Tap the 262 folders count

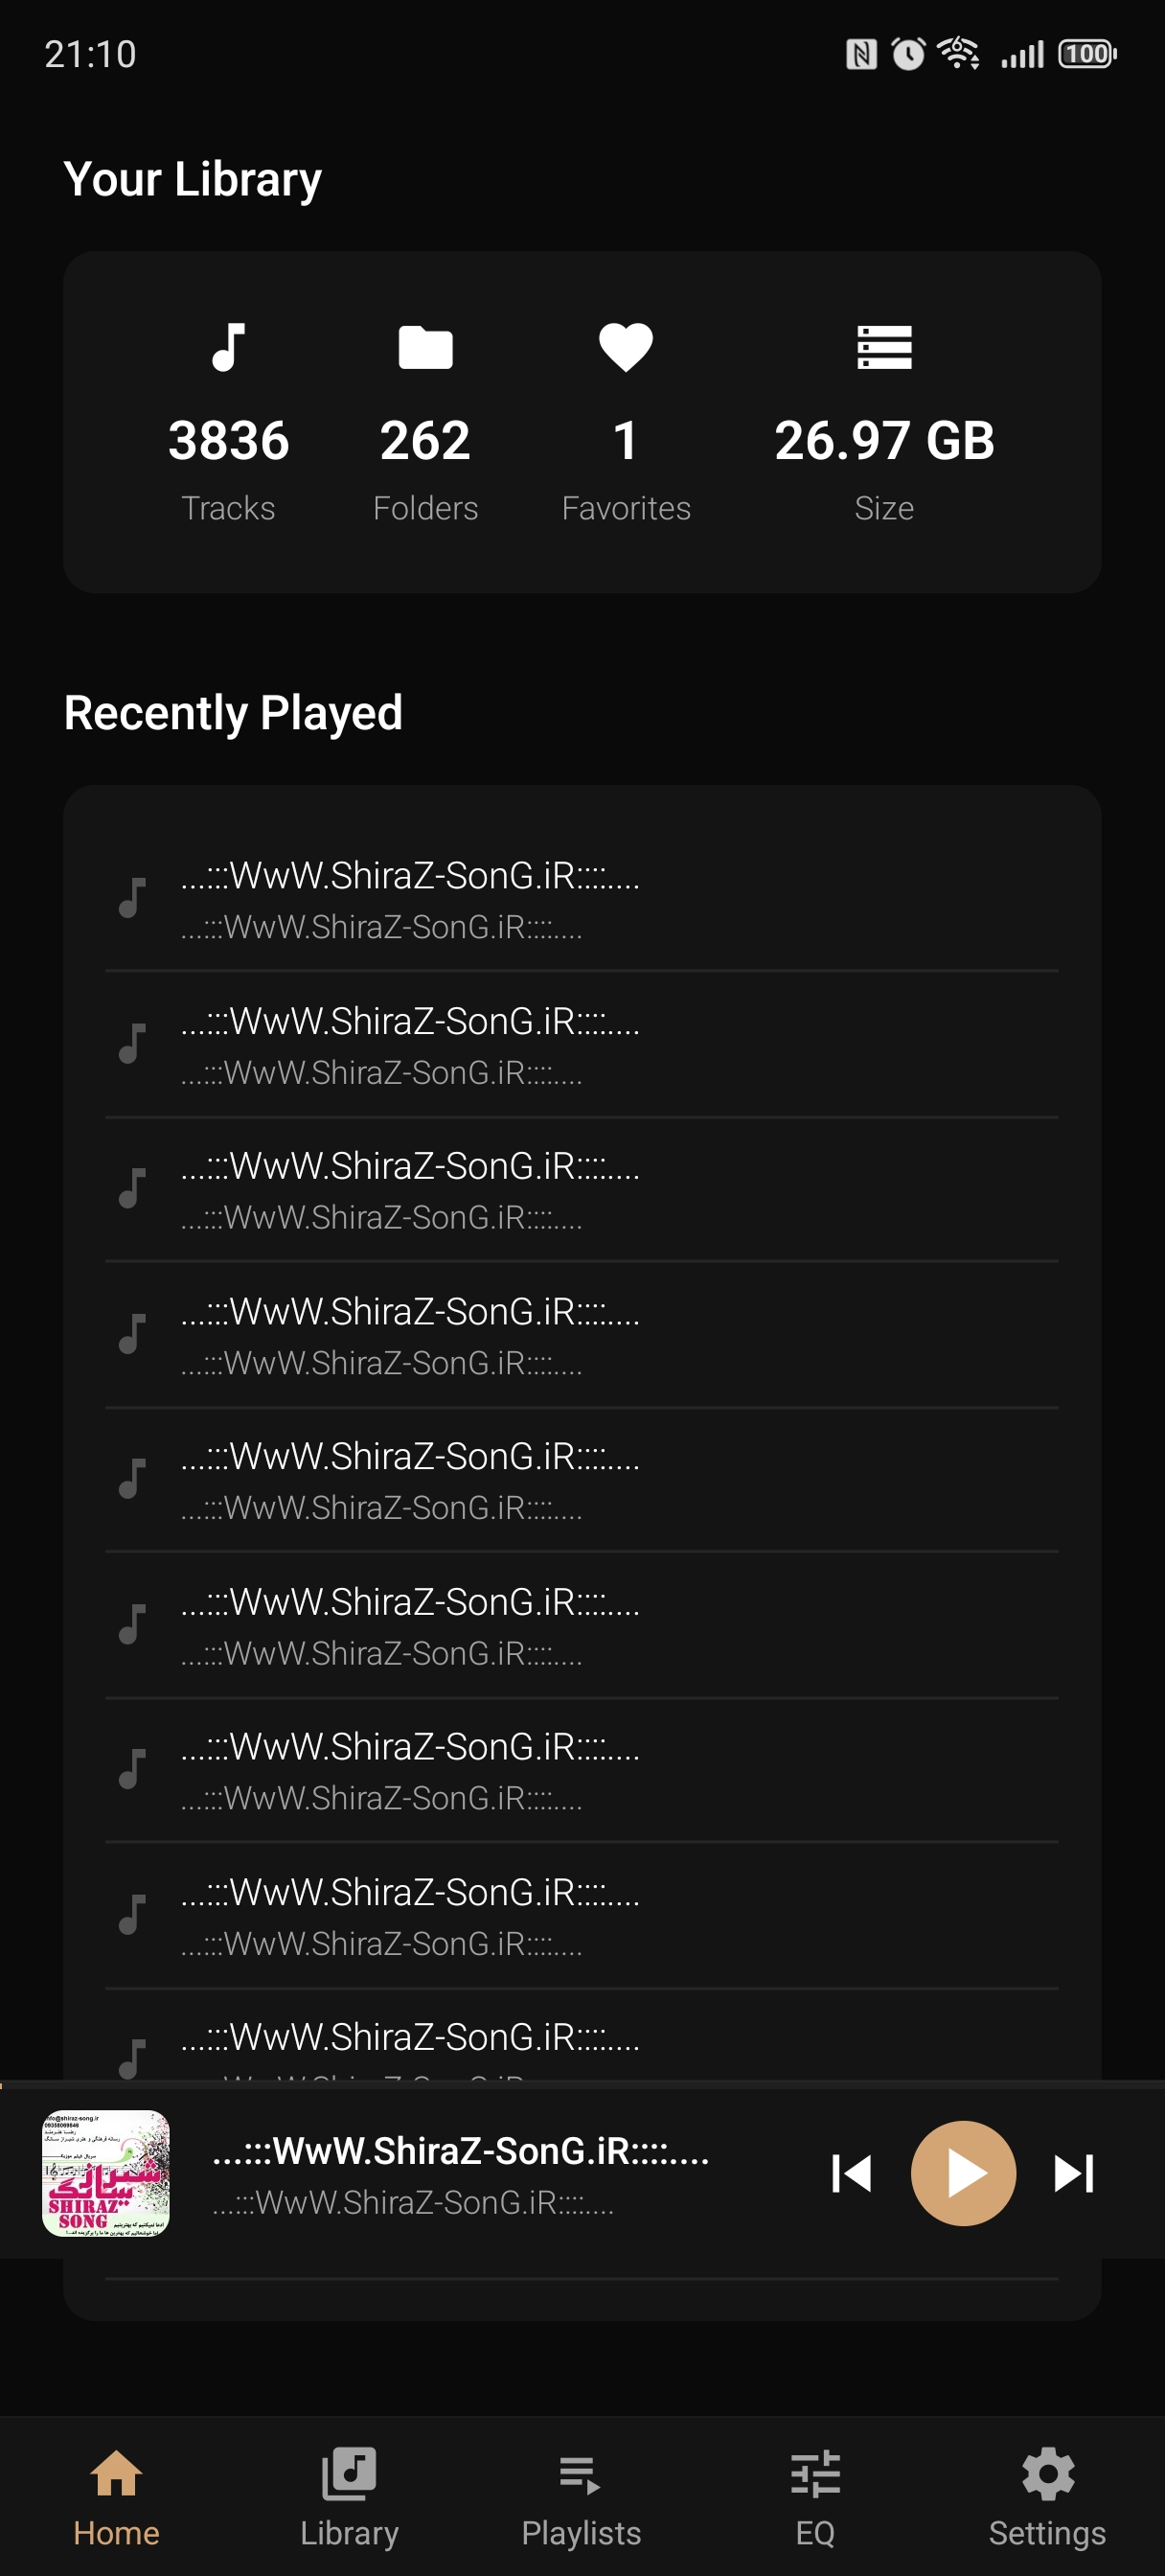click(425, 441)
